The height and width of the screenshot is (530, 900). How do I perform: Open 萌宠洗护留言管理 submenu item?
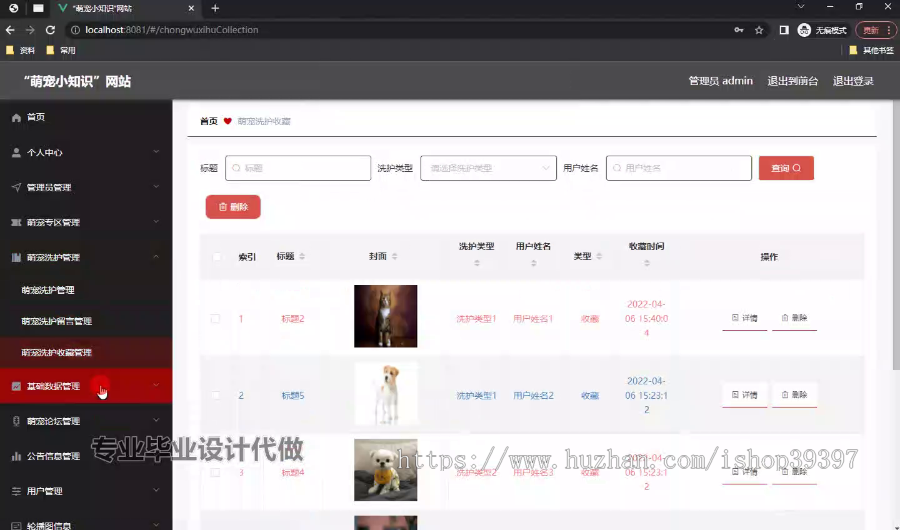click(x=86, y=321)
